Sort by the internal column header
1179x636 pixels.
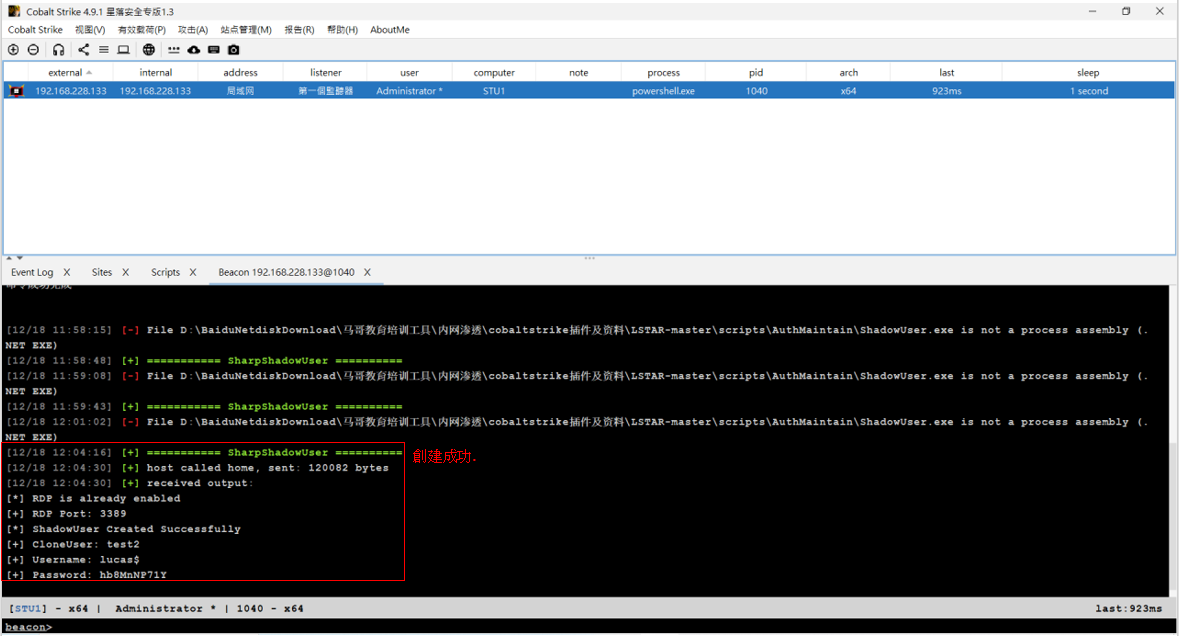(x=156, y=72)
